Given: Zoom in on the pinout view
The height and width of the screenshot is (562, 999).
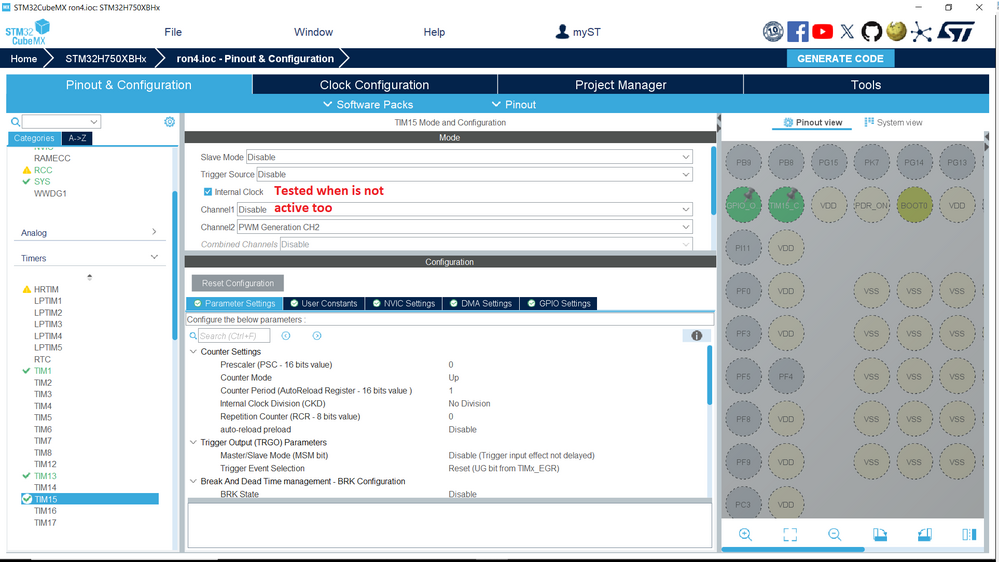Looking at the screenshot, I should (745, 535).
